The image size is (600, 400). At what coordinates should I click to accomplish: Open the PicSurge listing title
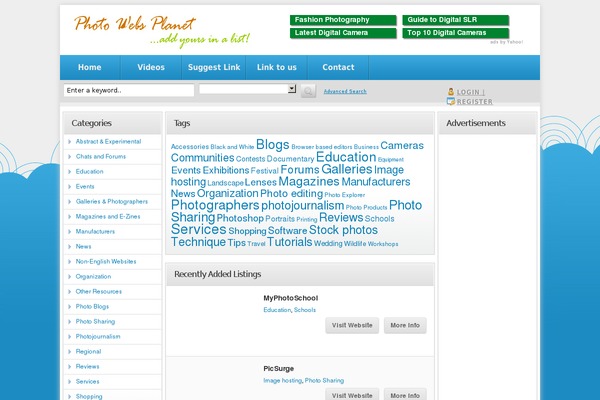[x=279, y=369]
